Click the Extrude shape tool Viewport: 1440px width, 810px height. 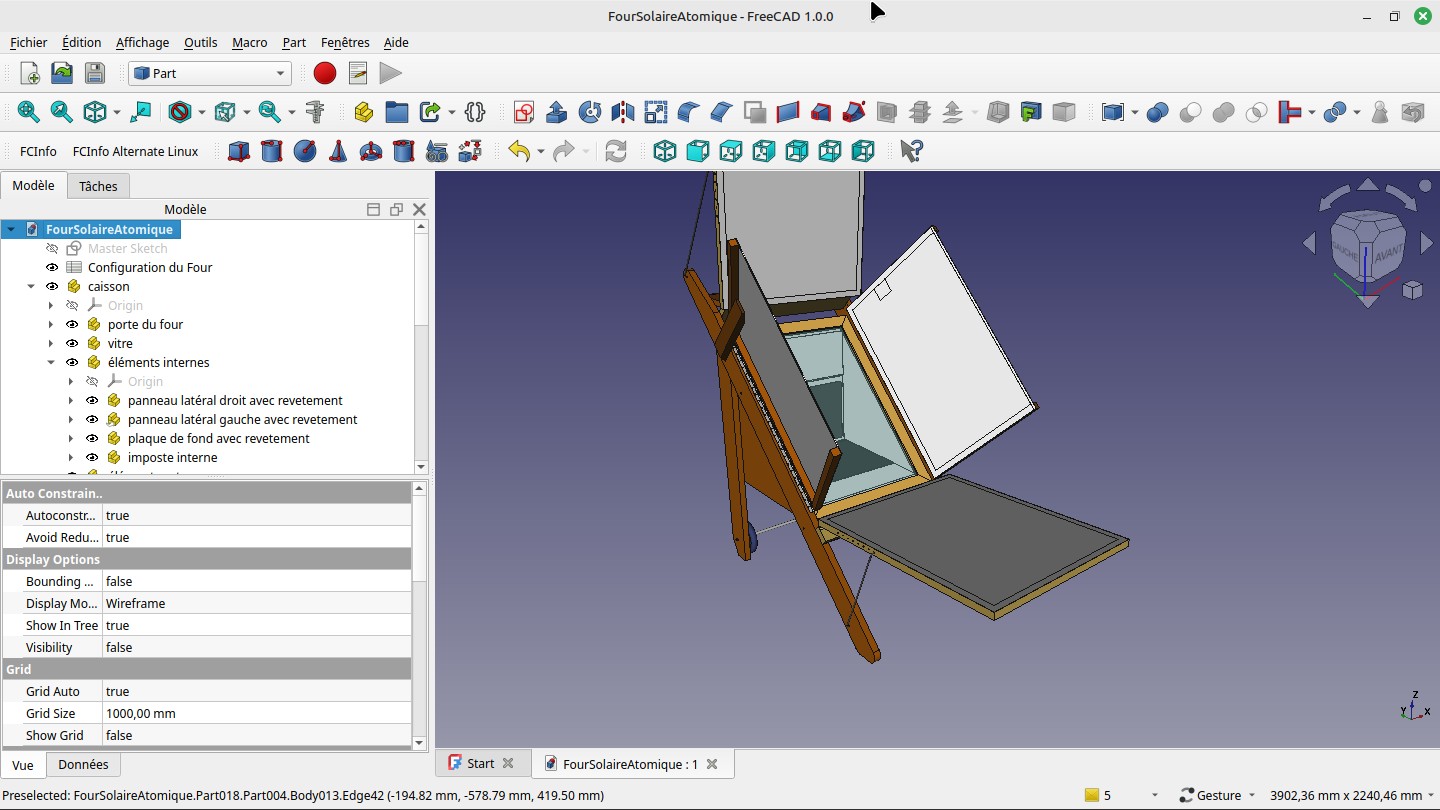click(x=557, y=112)
